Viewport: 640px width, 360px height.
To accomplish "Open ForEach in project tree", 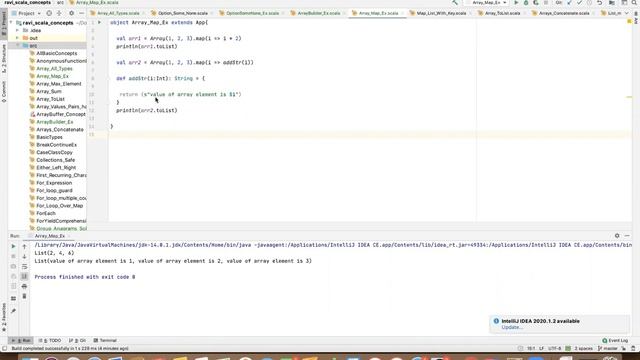I will click(x=46, y=213).
